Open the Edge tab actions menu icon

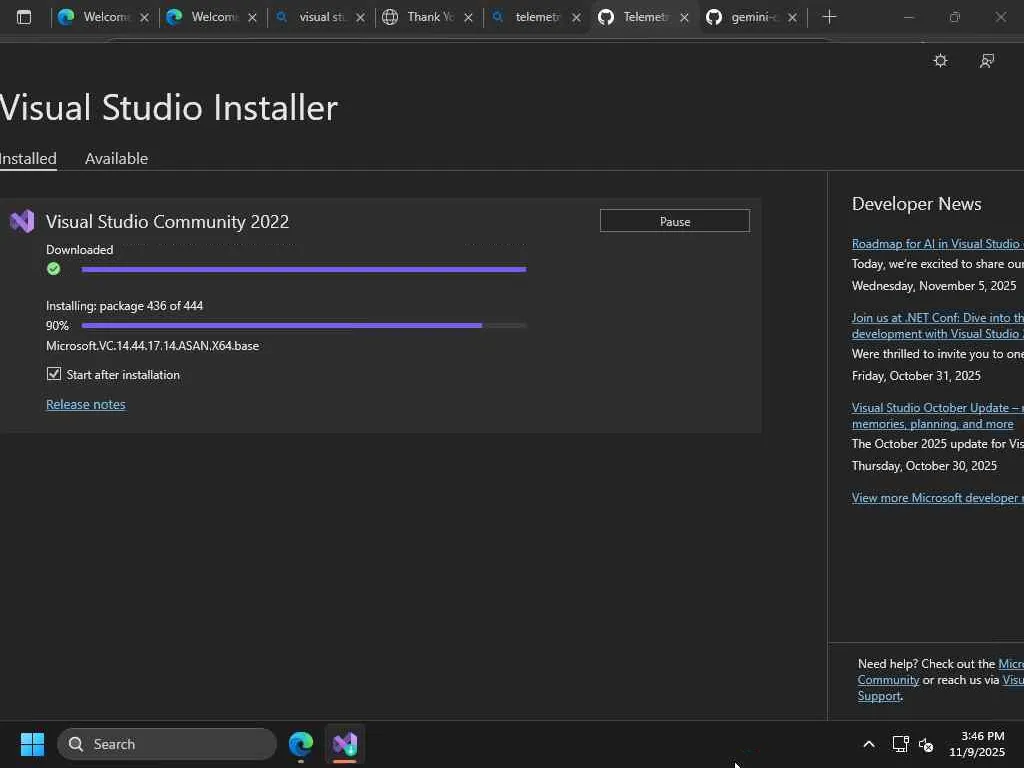pyautogui.click(x=24, y=17)
